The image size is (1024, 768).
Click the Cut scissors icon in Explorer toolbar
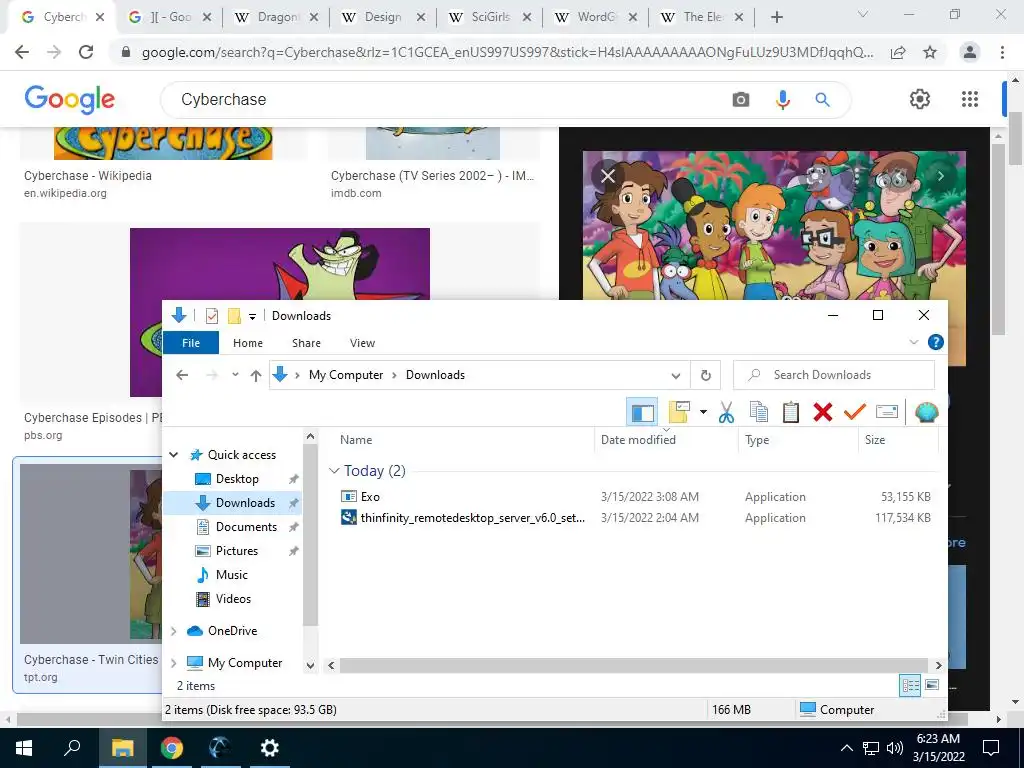[726, 412]
